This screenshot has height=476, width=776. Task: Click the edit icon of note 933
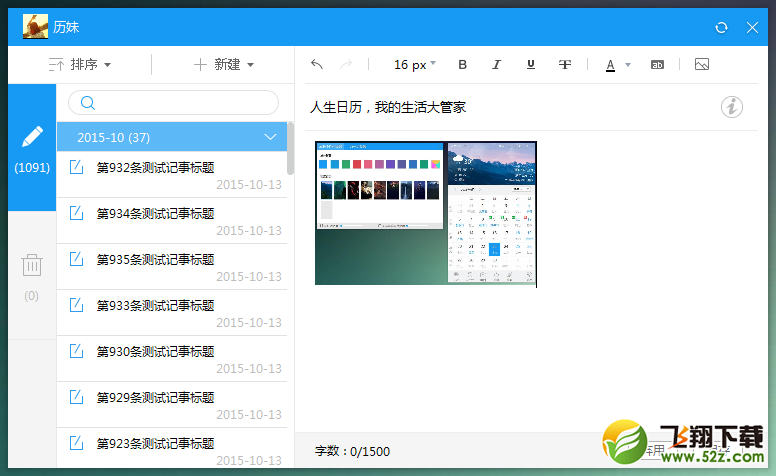[76, 305]
